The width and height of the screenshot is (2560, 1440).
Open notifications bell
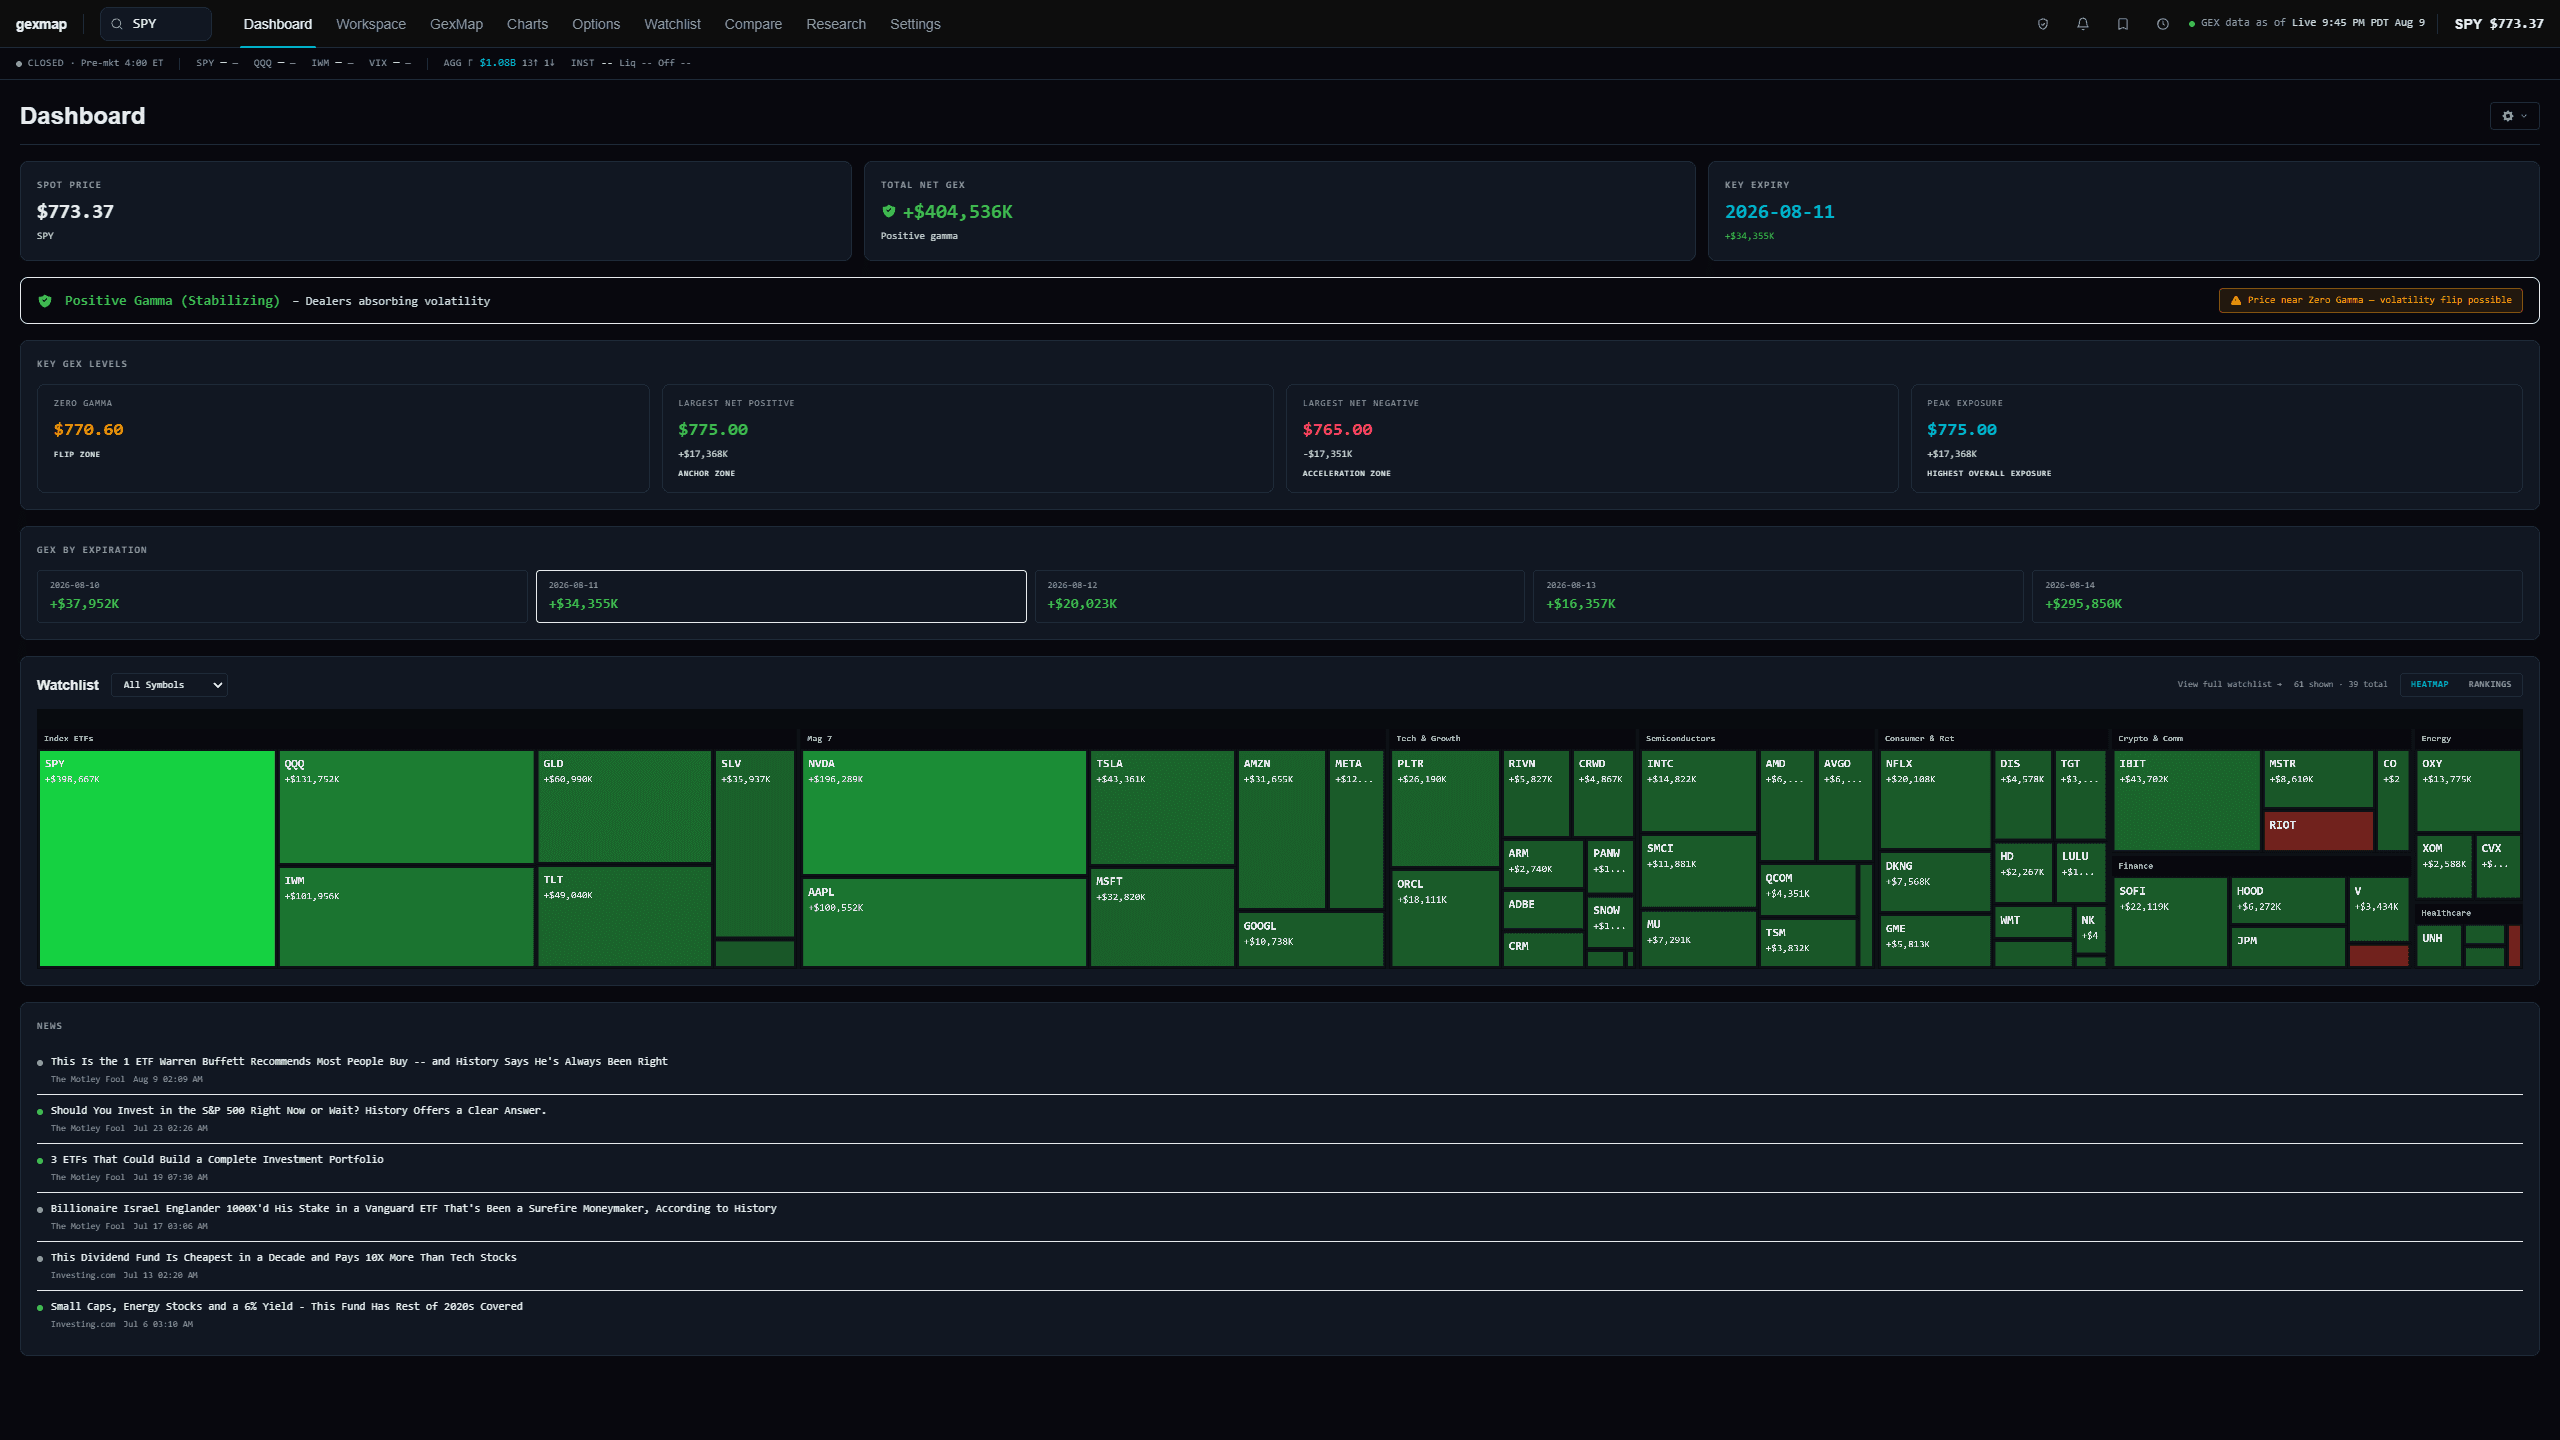pos(2083,24)
